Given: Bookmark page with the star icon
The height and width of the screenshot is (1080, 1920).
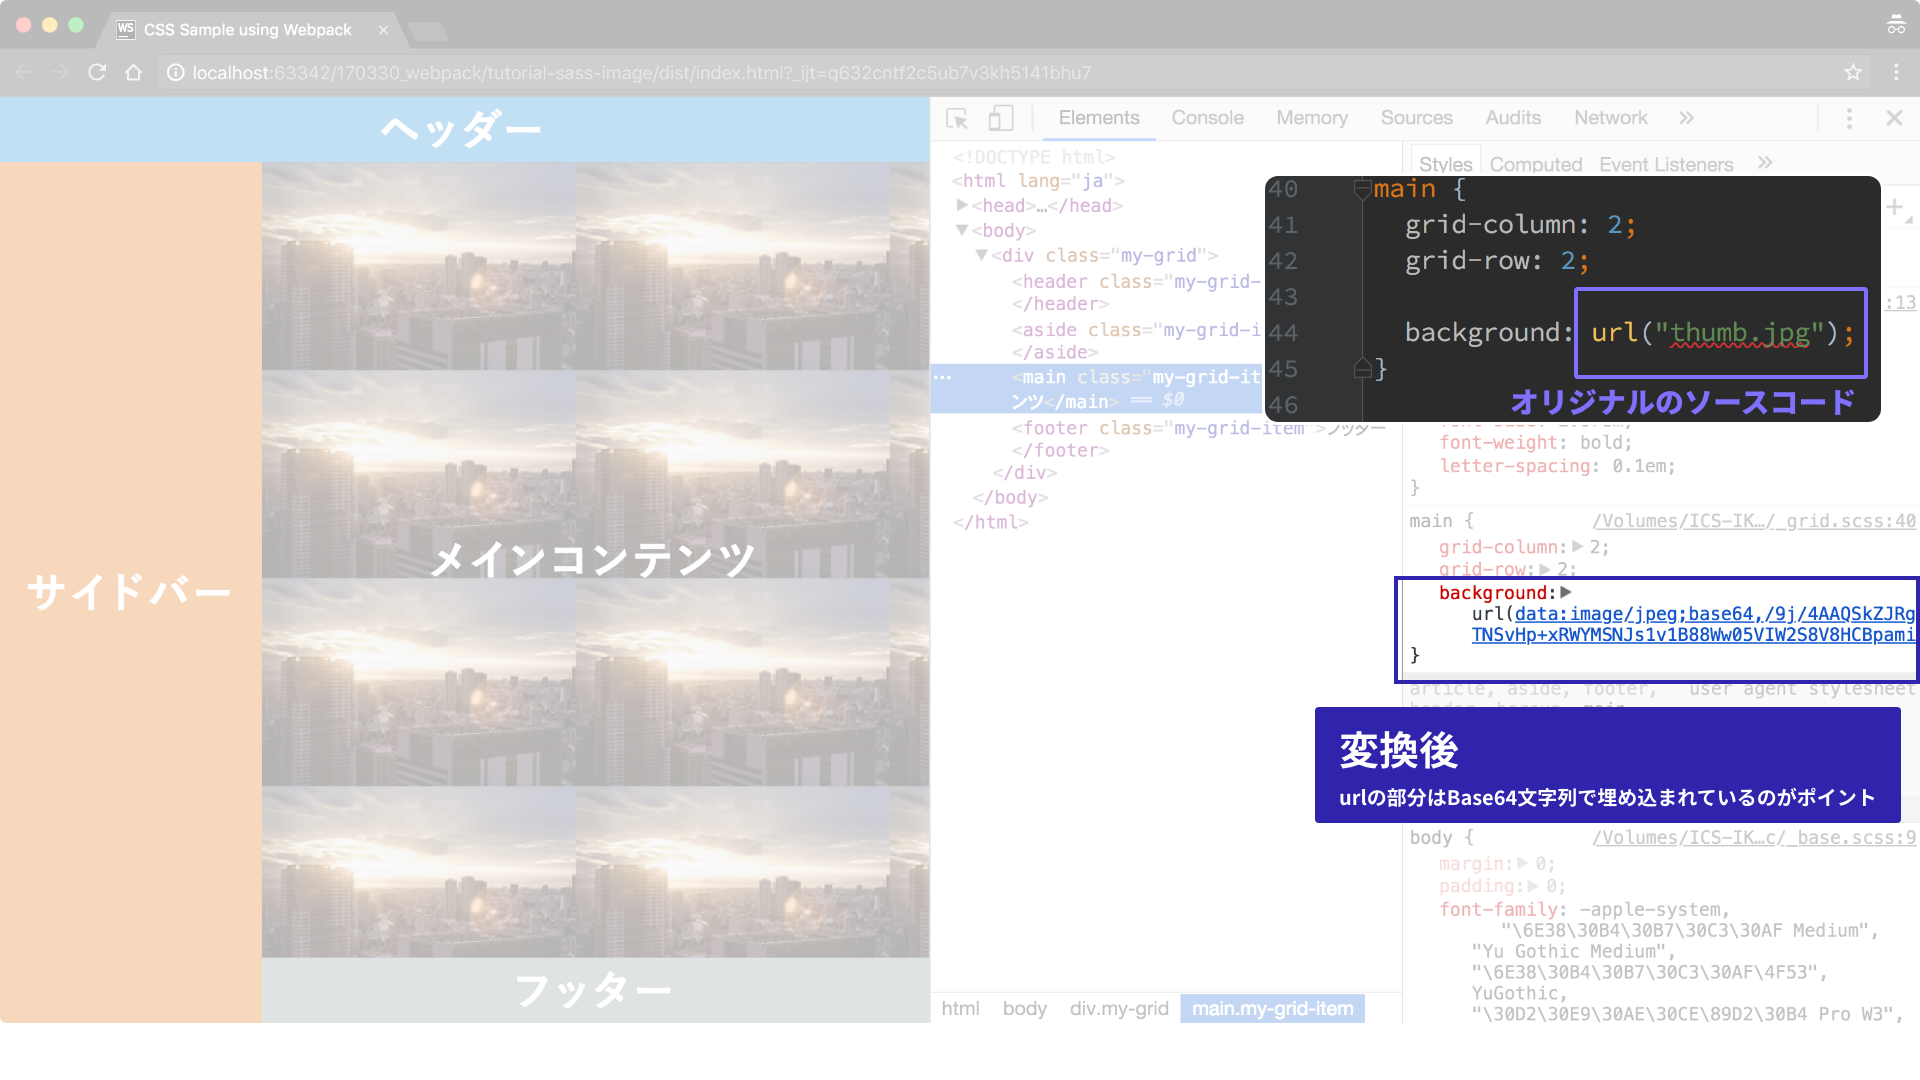Looking at the screenshot, I should pos(1853,72).
